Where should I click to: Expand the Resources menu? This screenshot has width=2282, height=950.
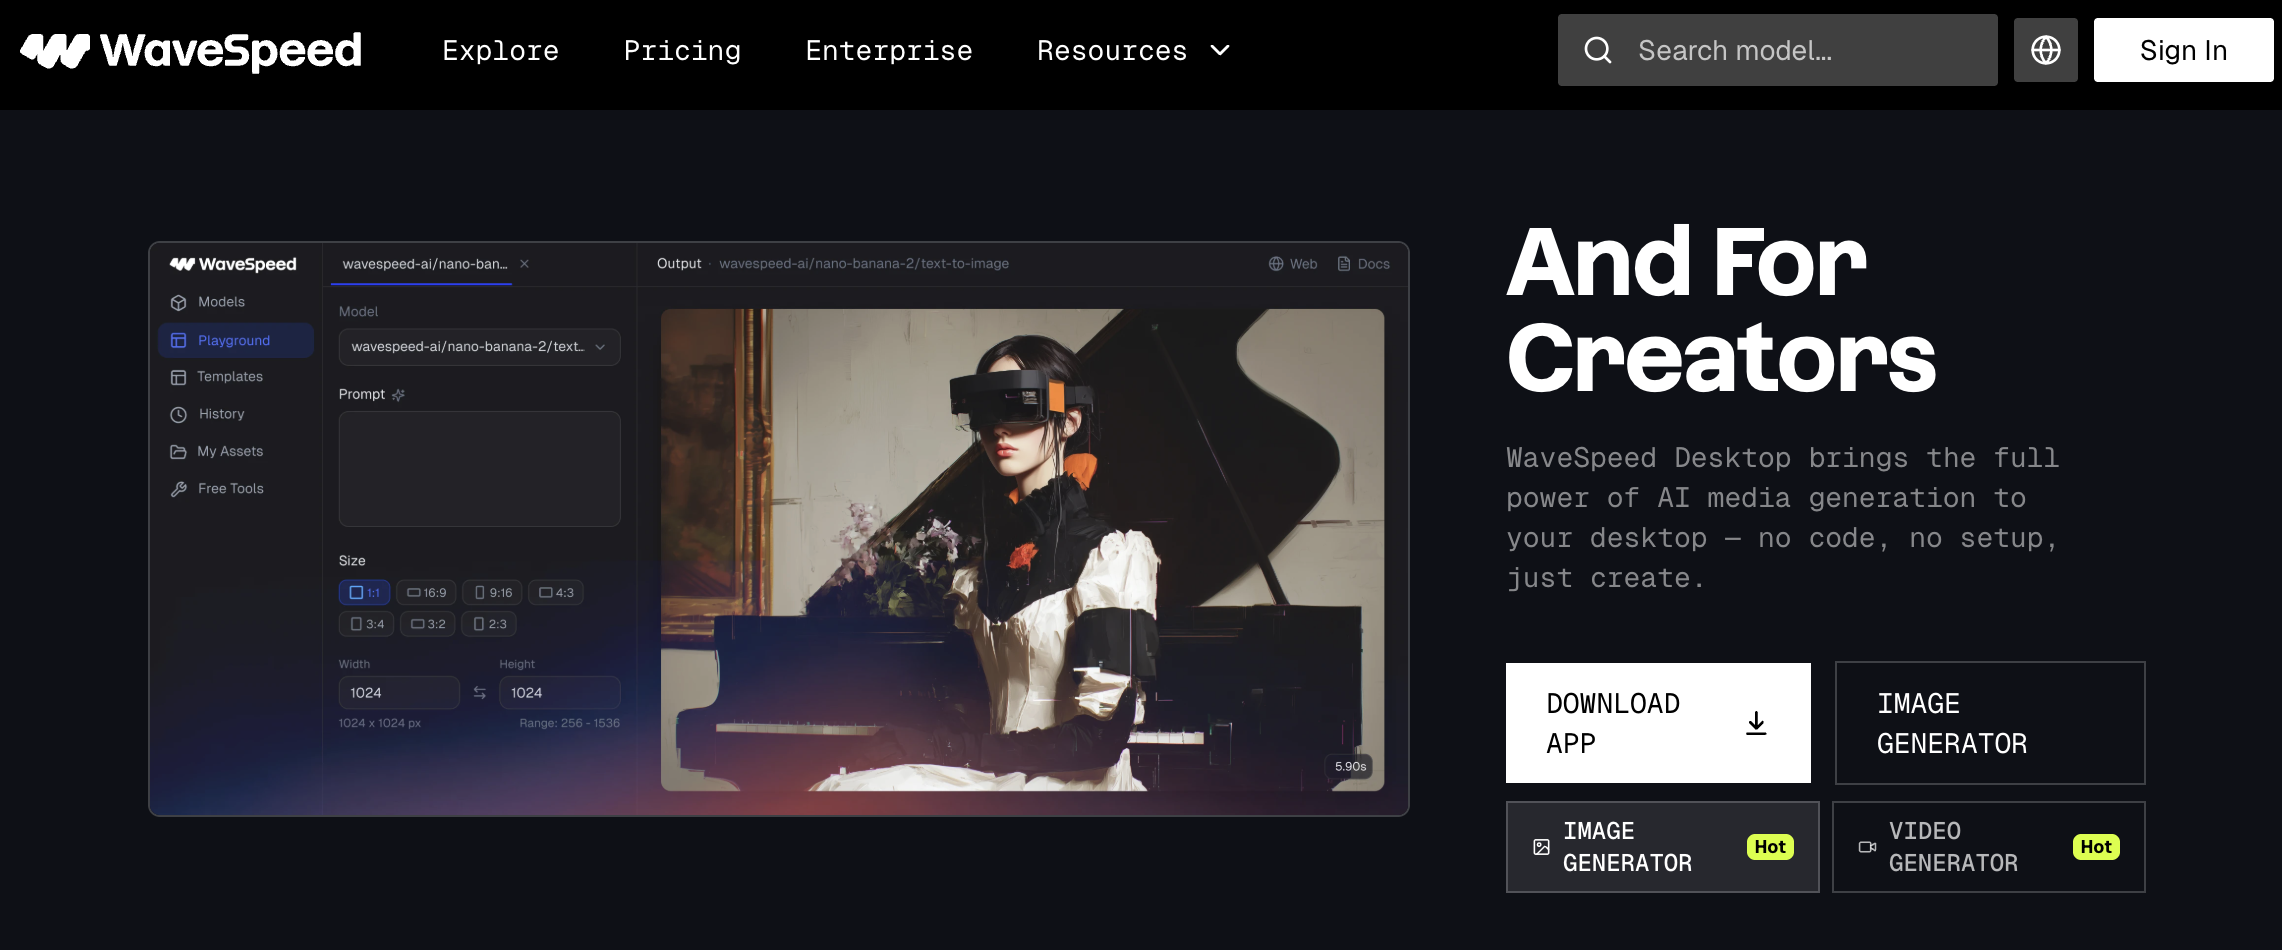coord(1133,51)
